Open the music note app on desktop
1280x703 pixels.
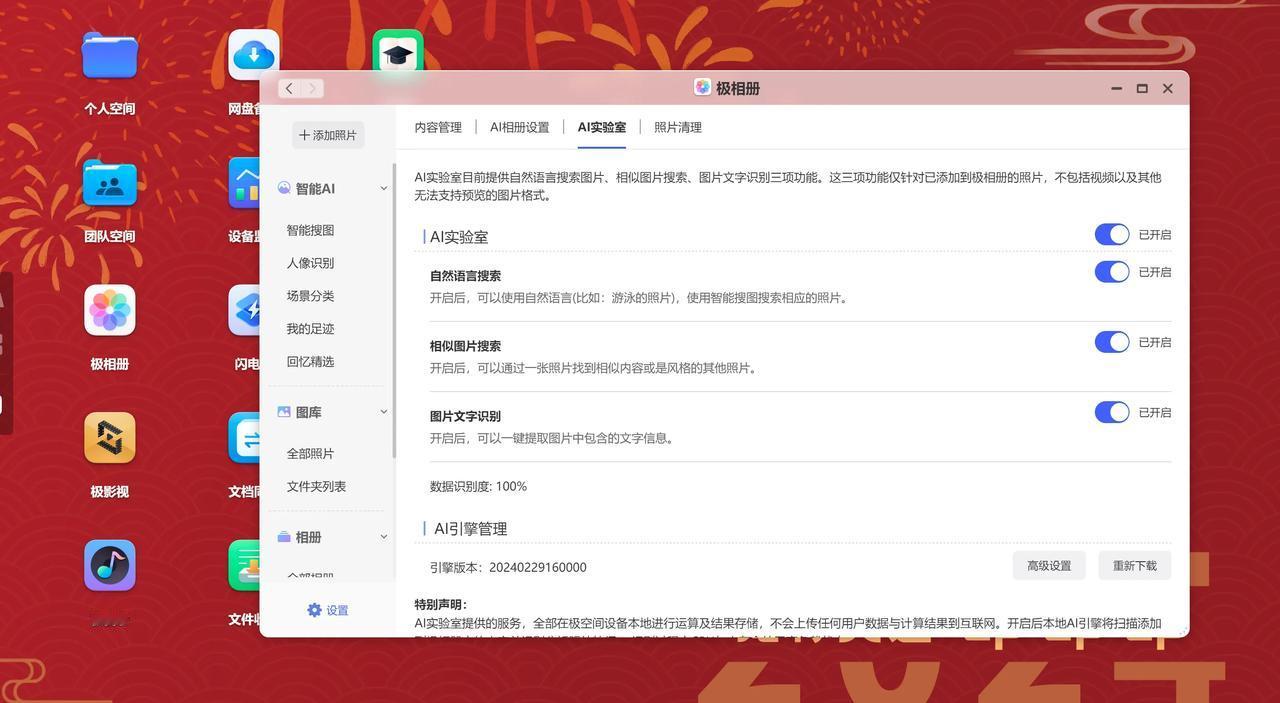(x=110, y=565)
